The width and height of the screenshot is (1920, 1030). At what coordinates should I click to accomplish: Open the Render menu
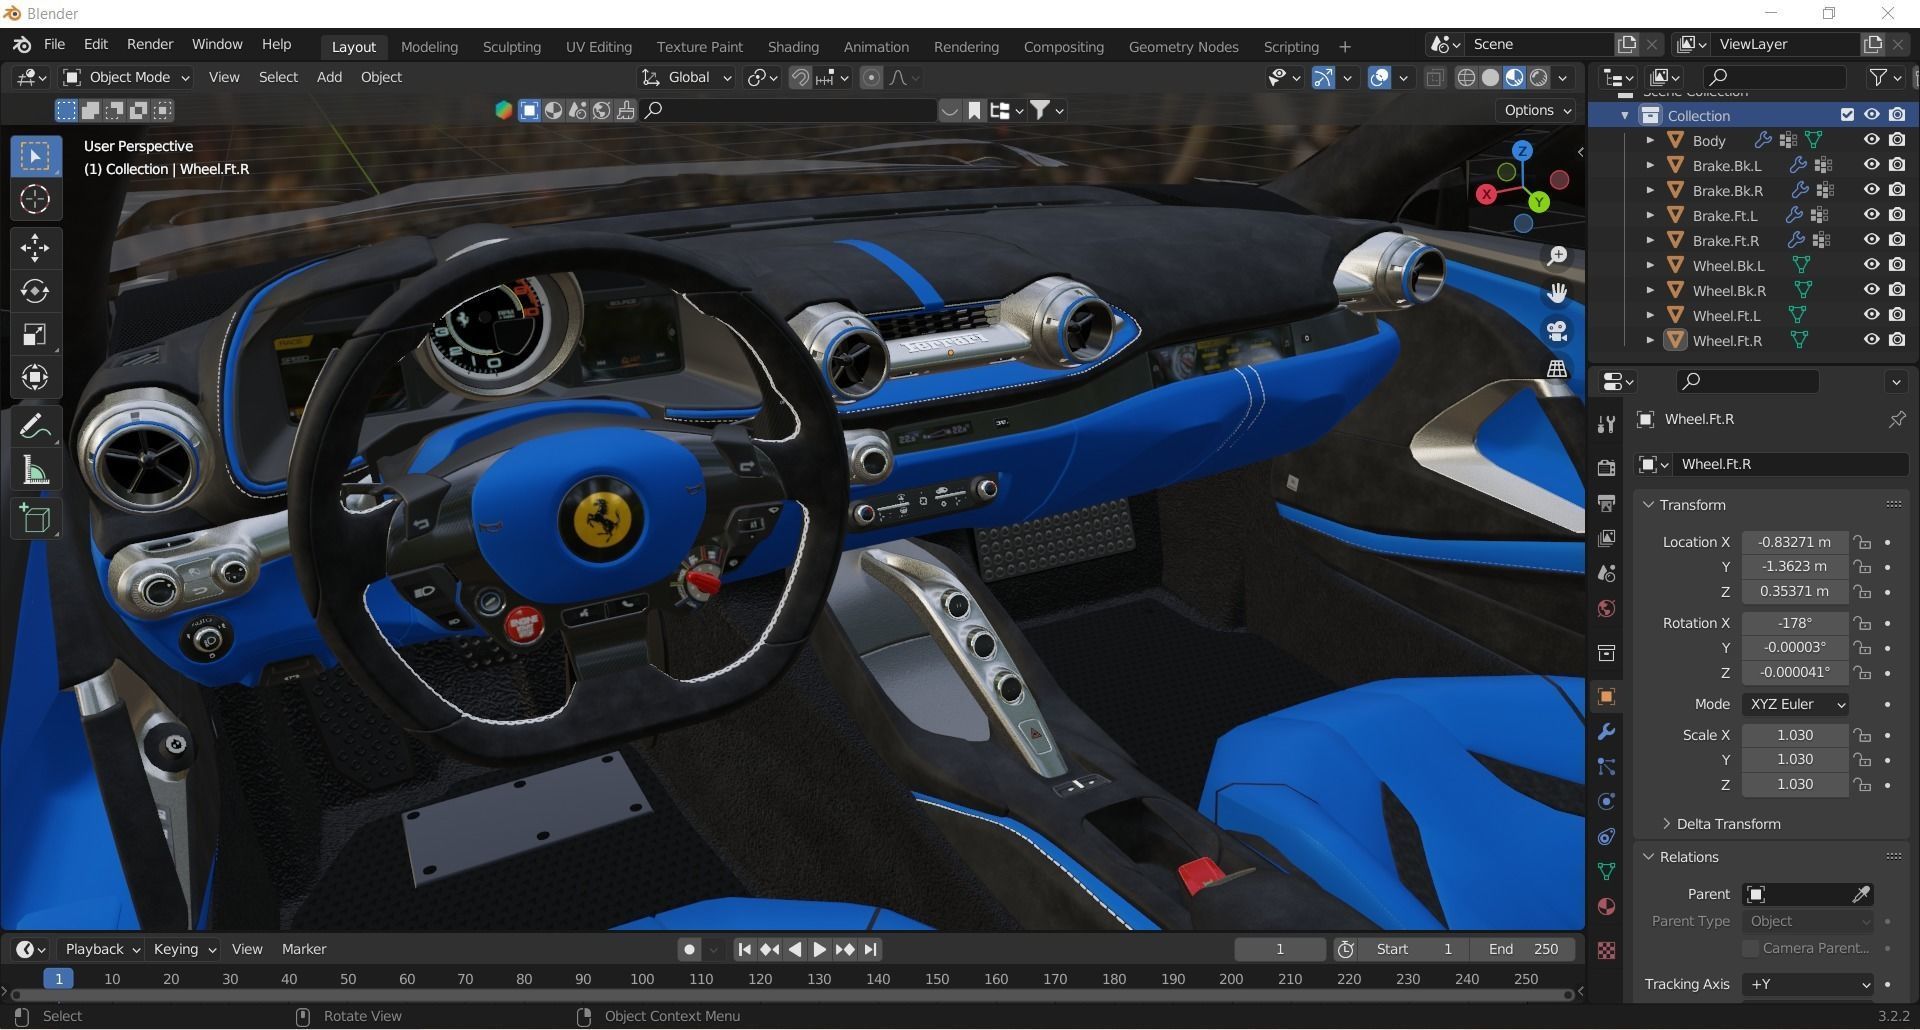pos(150,45)
